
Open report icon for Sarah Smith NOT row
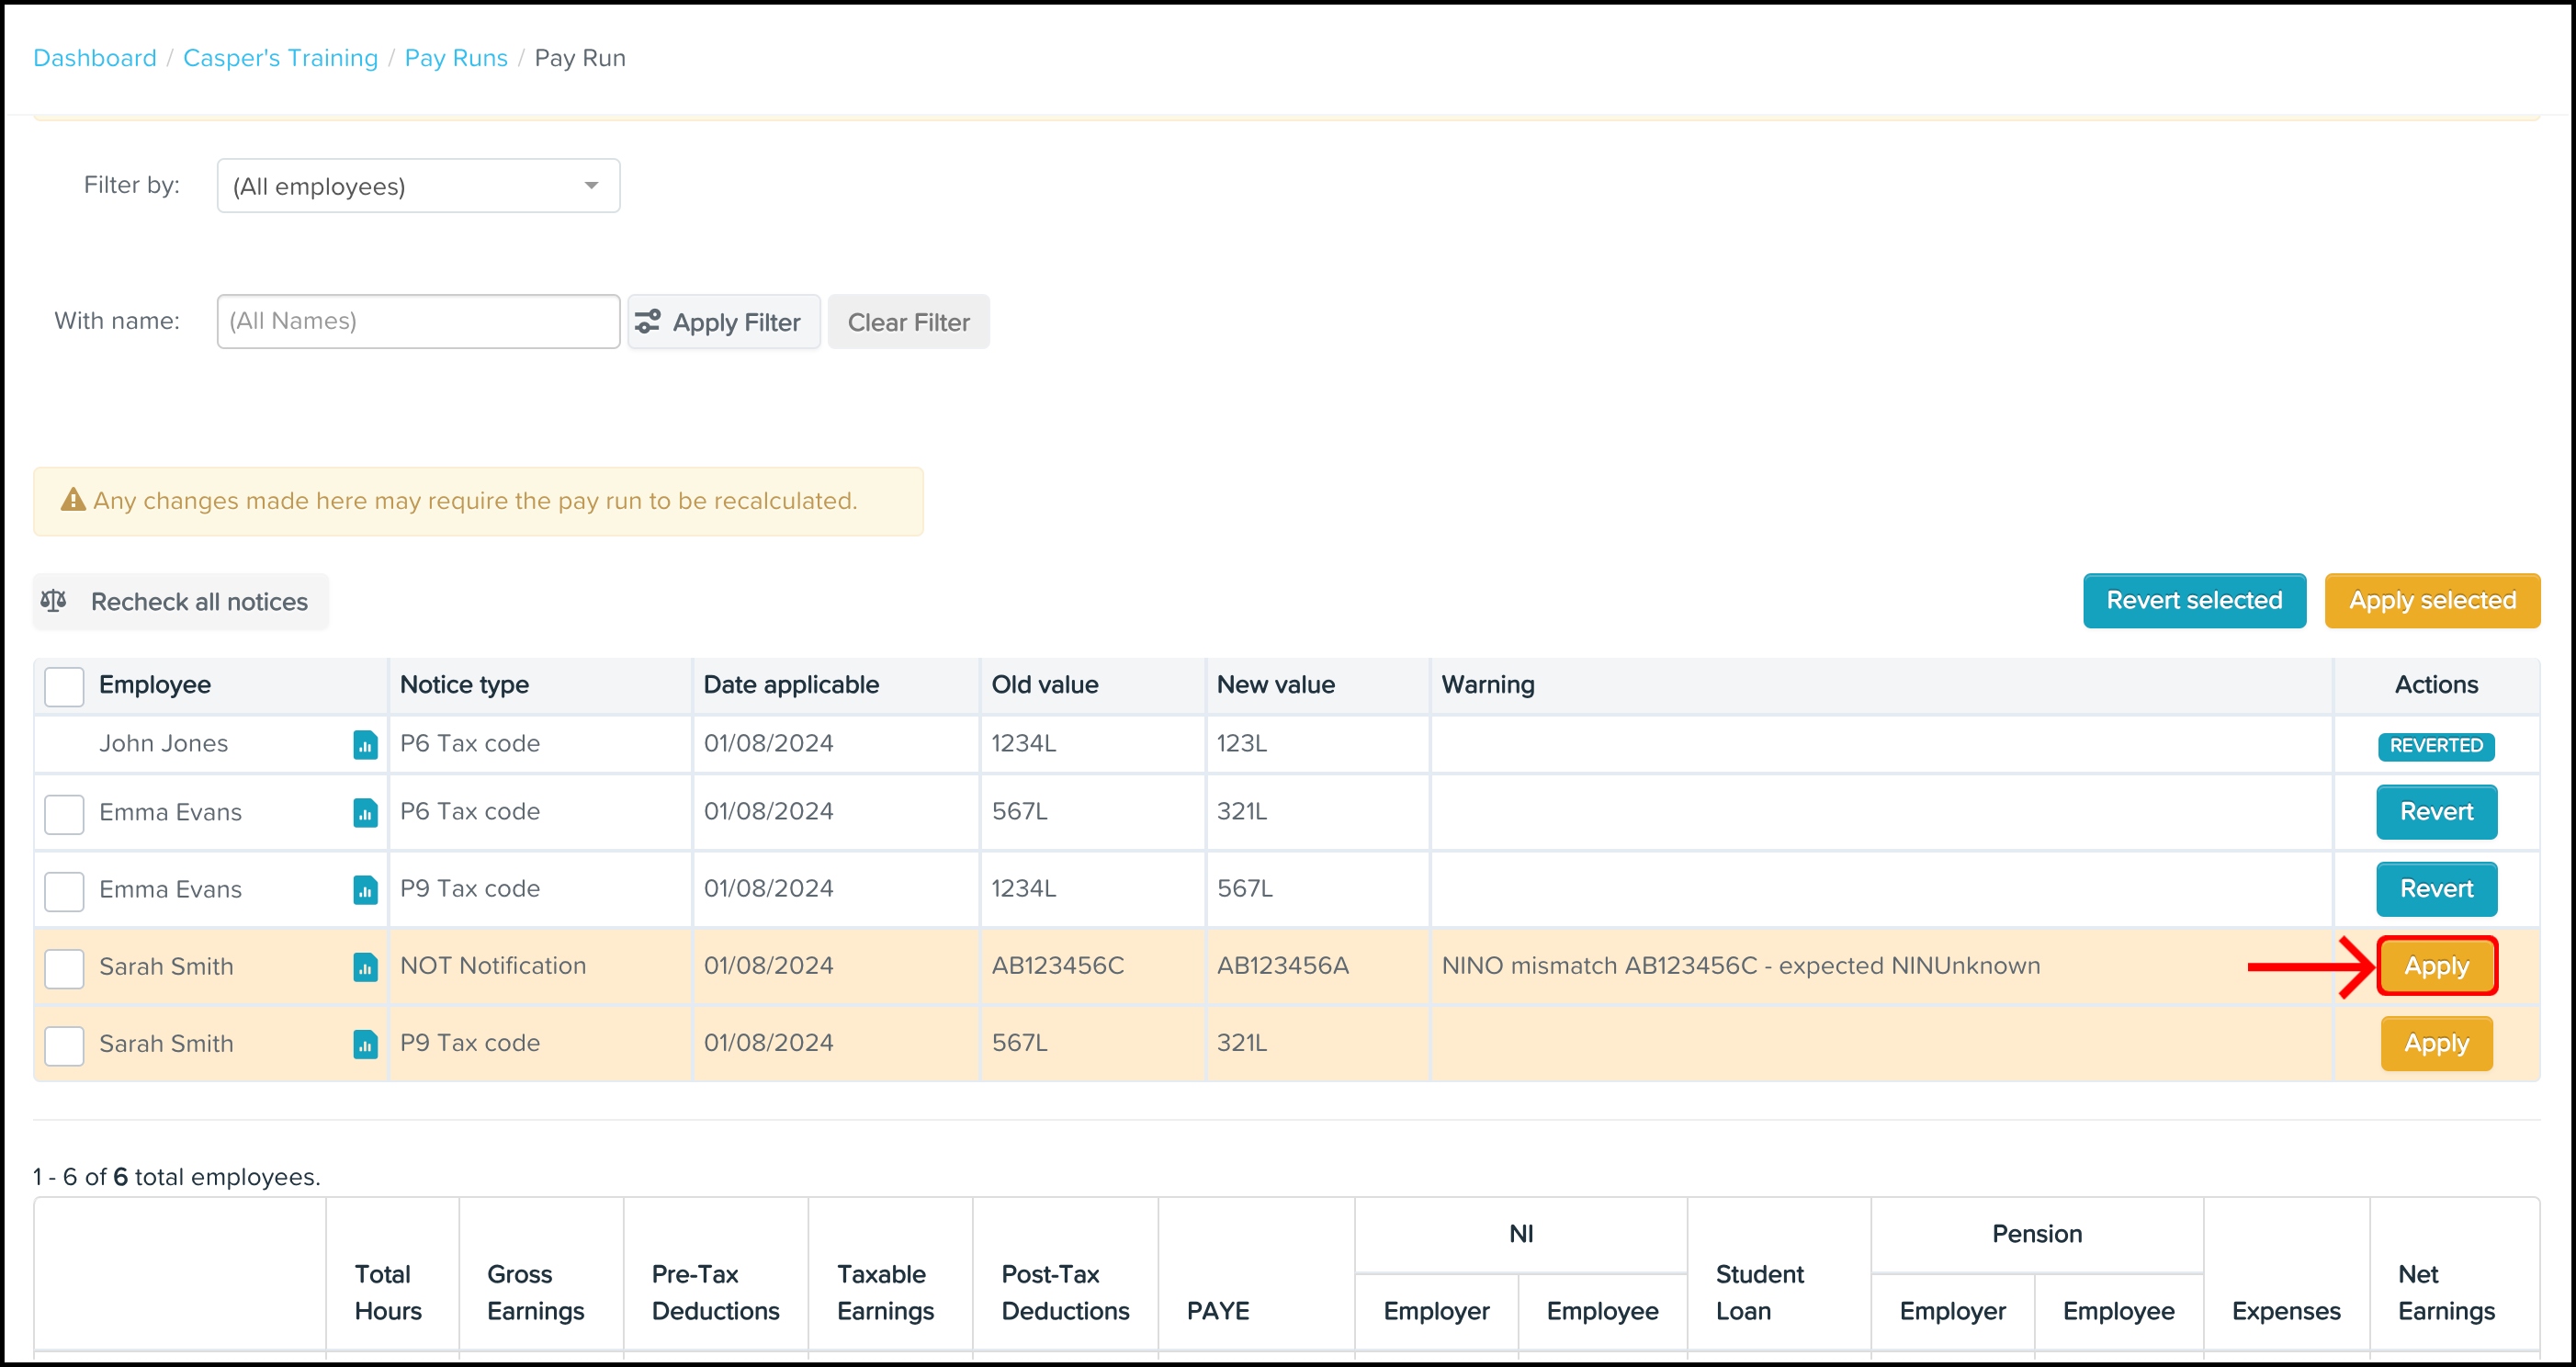point(365,967)
